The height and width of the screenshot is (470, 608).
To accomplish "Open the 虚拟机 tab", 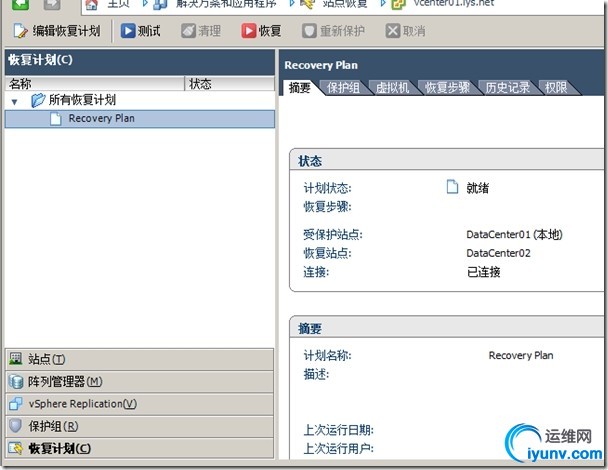I will click(392, 88).
